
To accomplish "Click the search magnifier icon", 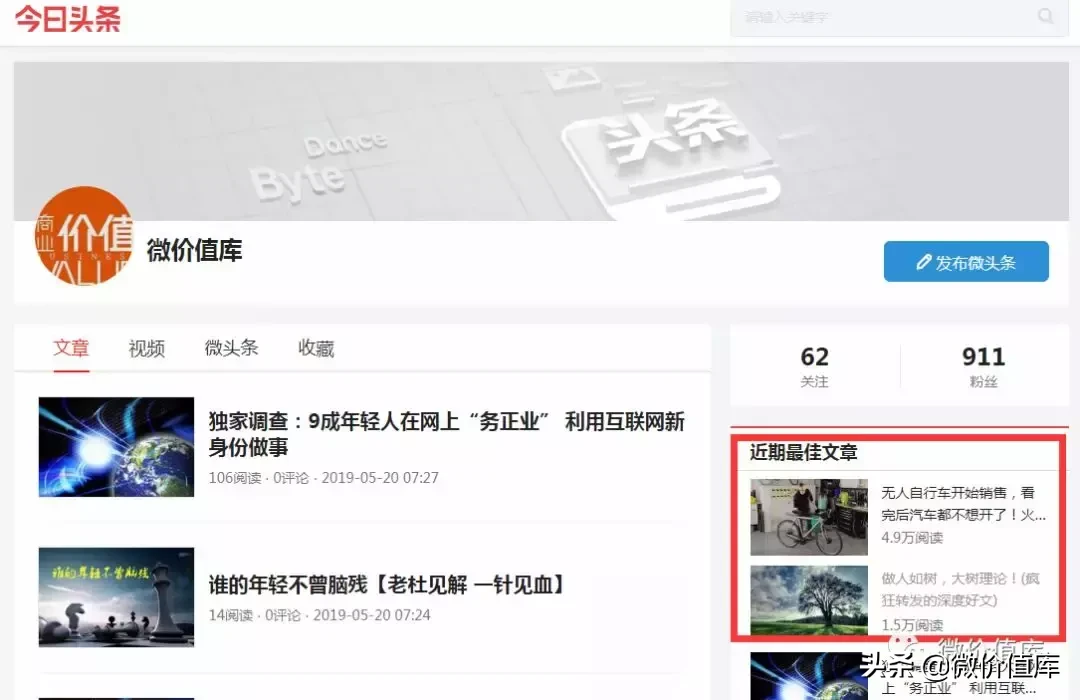I will 1044,15.
